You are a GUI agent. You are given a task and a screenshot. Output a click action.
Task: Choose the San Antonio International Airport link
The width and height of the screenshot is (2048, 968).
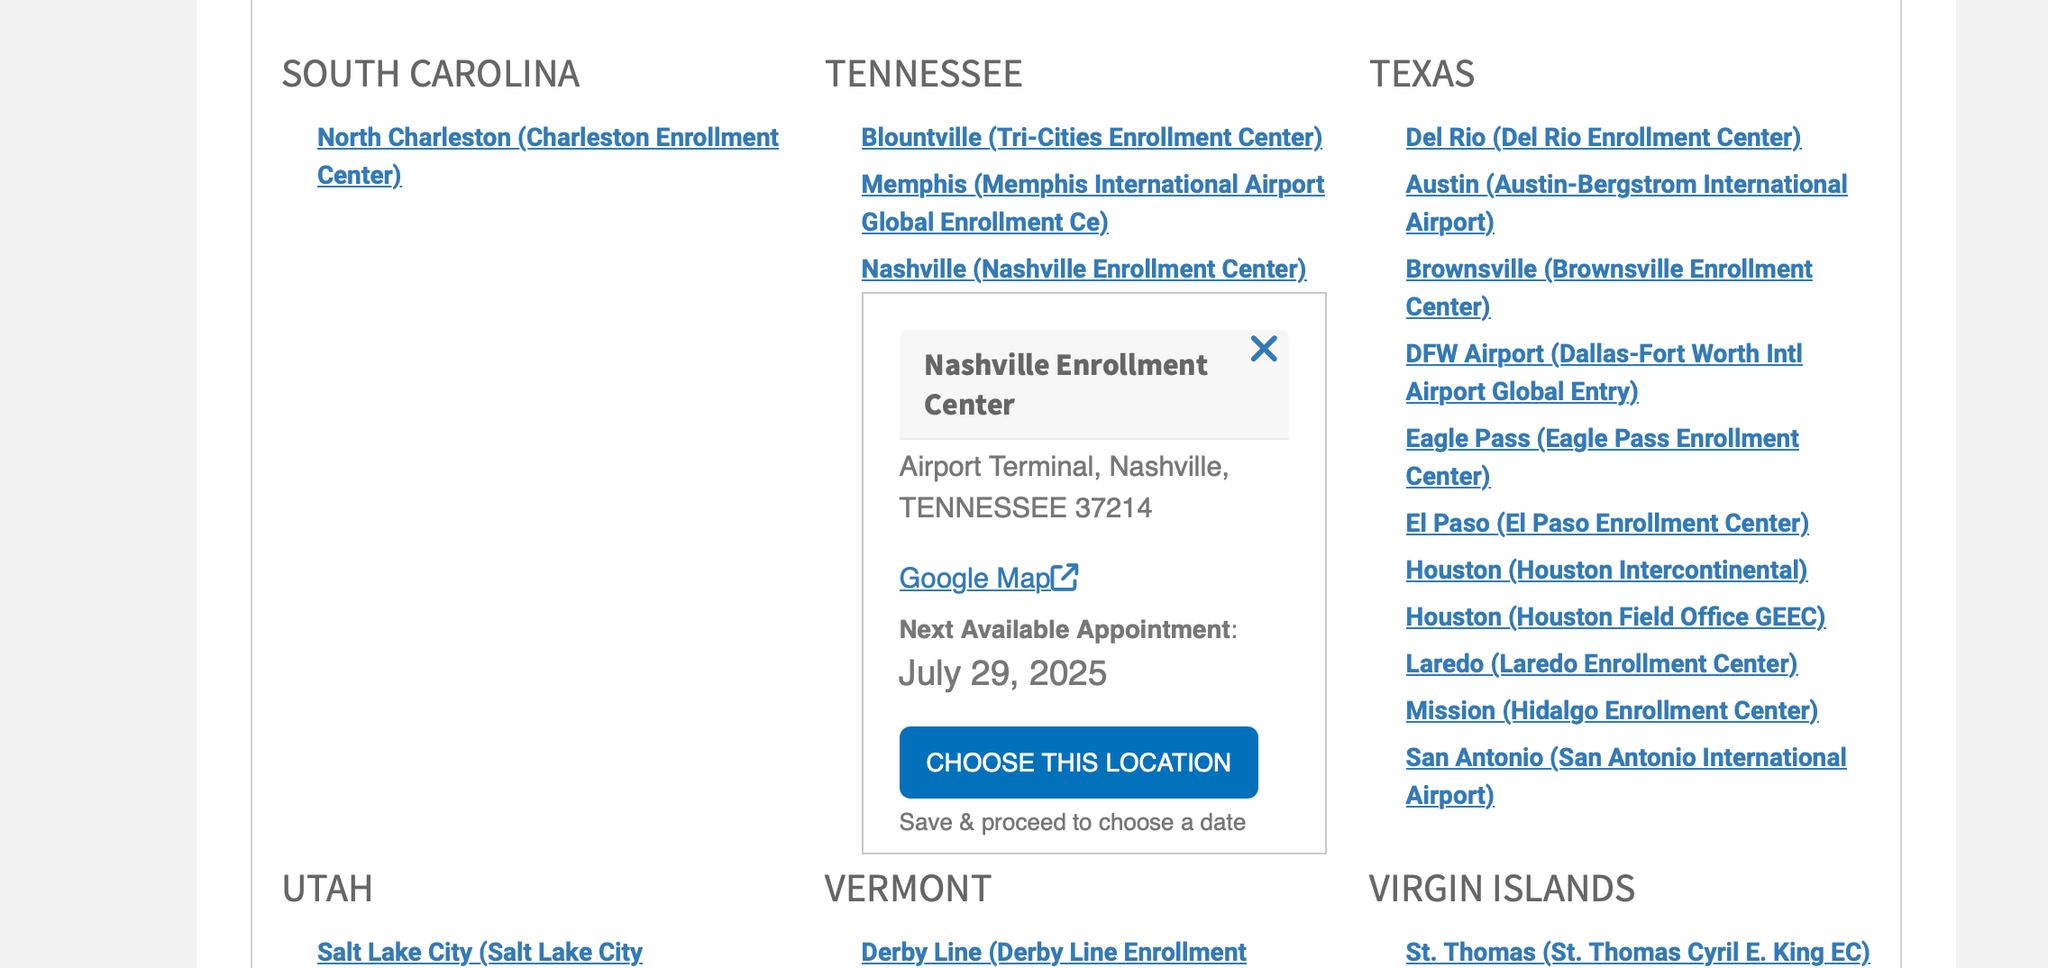point(1625,758)
